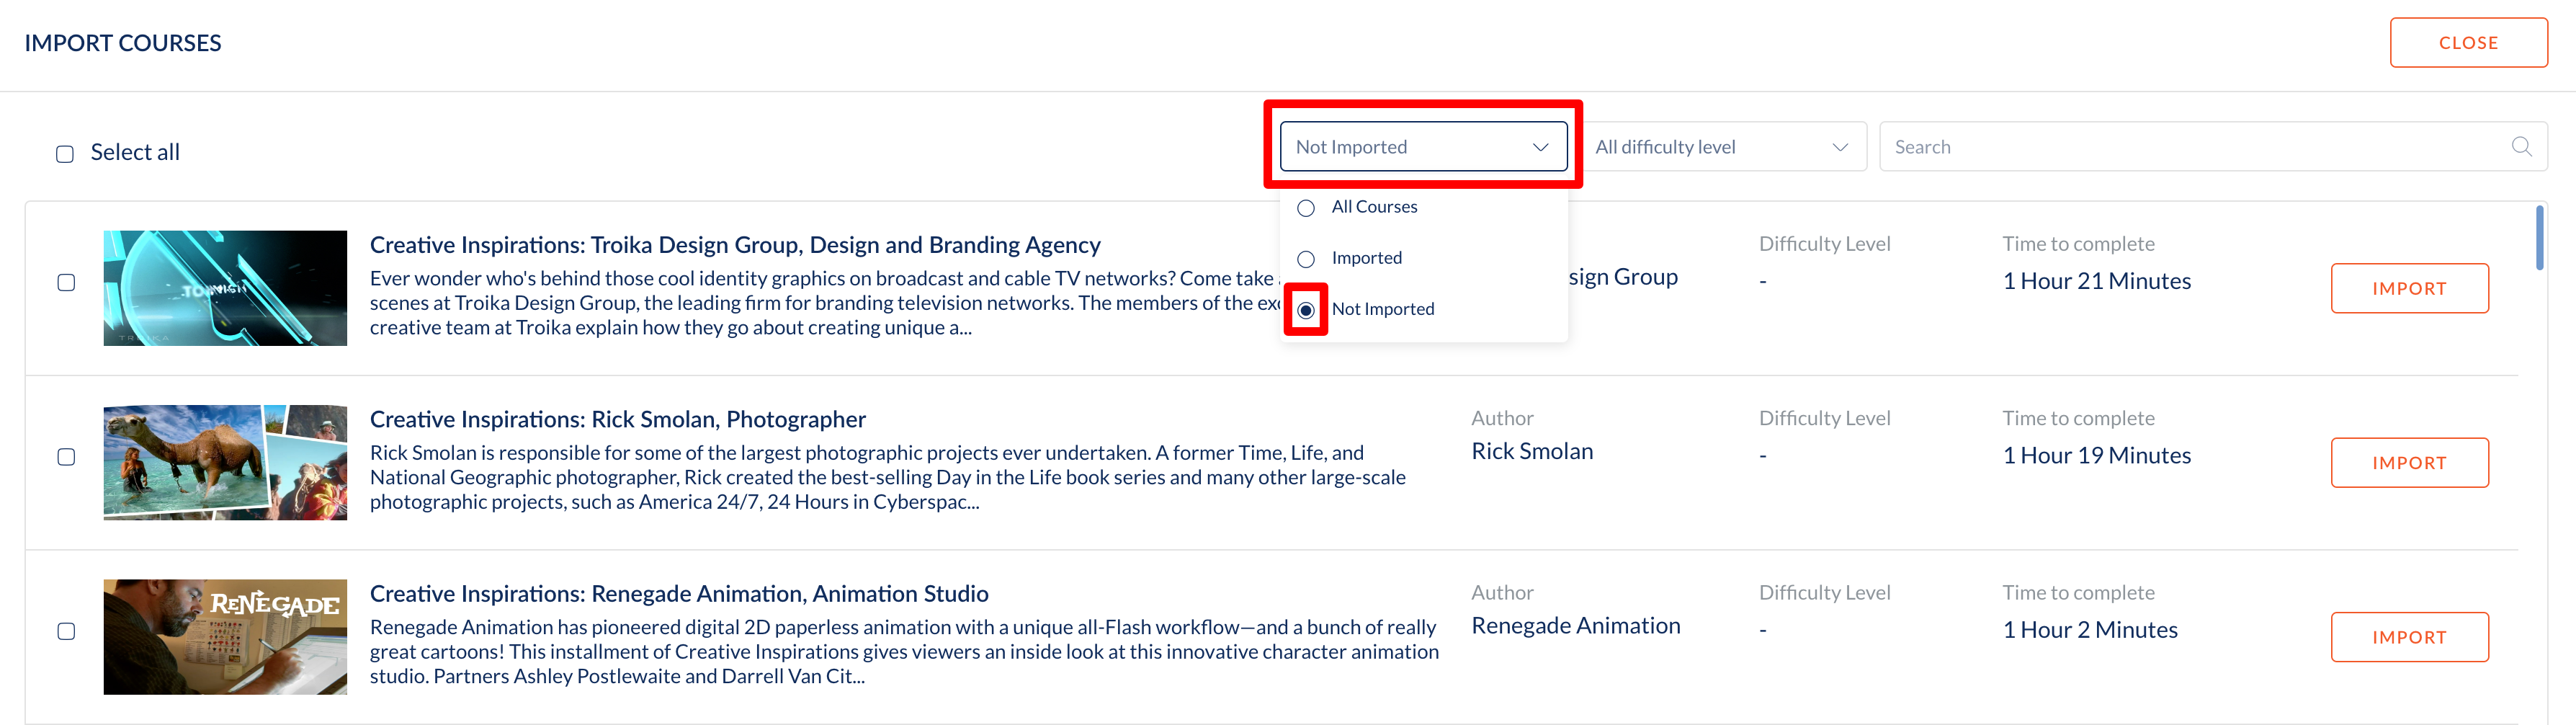
Task: Open Troika Design Group course thumbnail
Action: (x=225, y=288)
